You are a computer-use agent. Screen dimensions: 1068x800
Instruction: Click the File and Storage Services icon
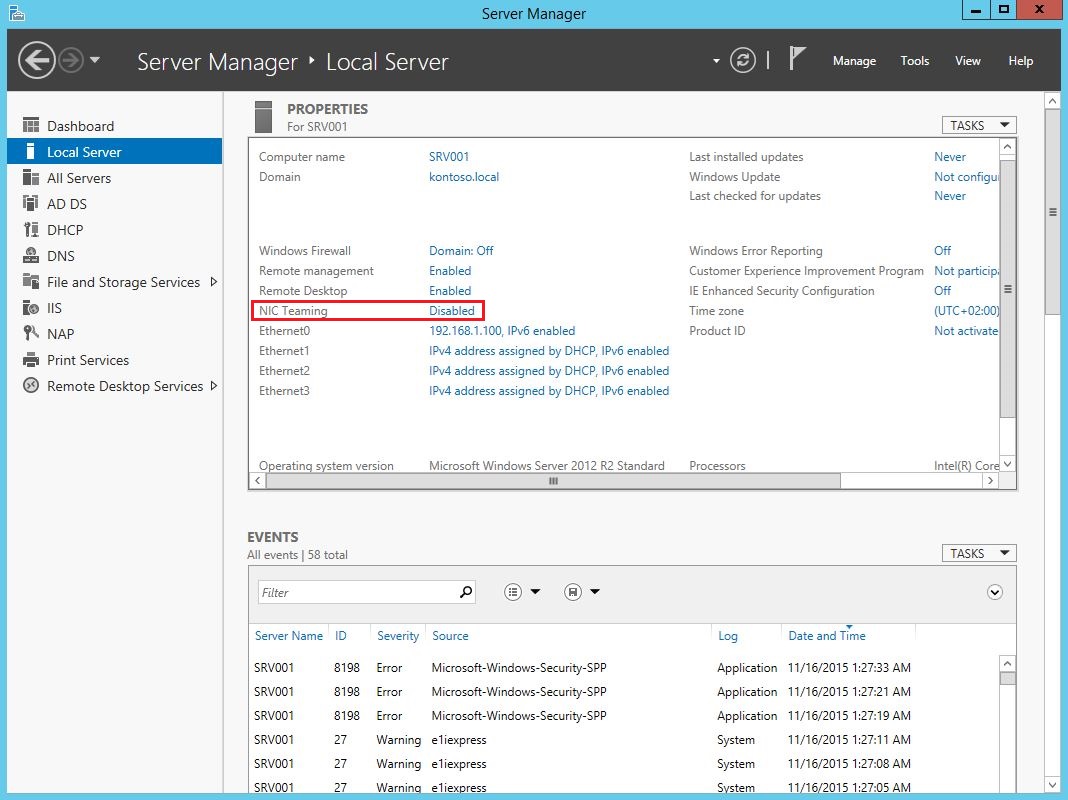click(x=31, y=281)
